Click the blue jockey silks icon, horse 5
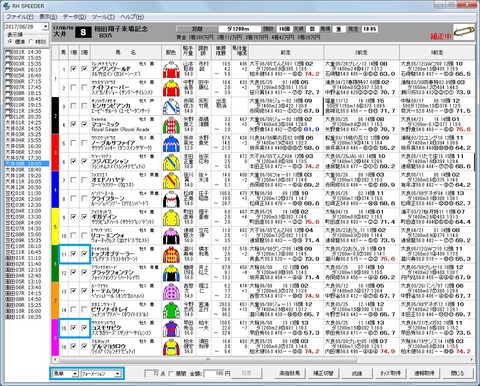The image size is (480, 386). [x=171, y=144]
